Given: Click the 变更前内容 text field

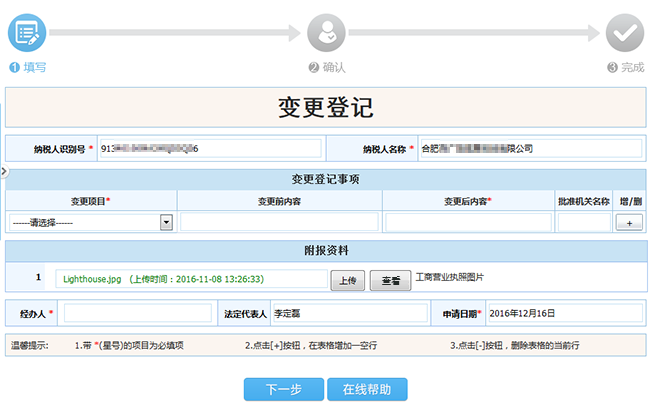Looking at the screenshot, I should click(280, 222).
